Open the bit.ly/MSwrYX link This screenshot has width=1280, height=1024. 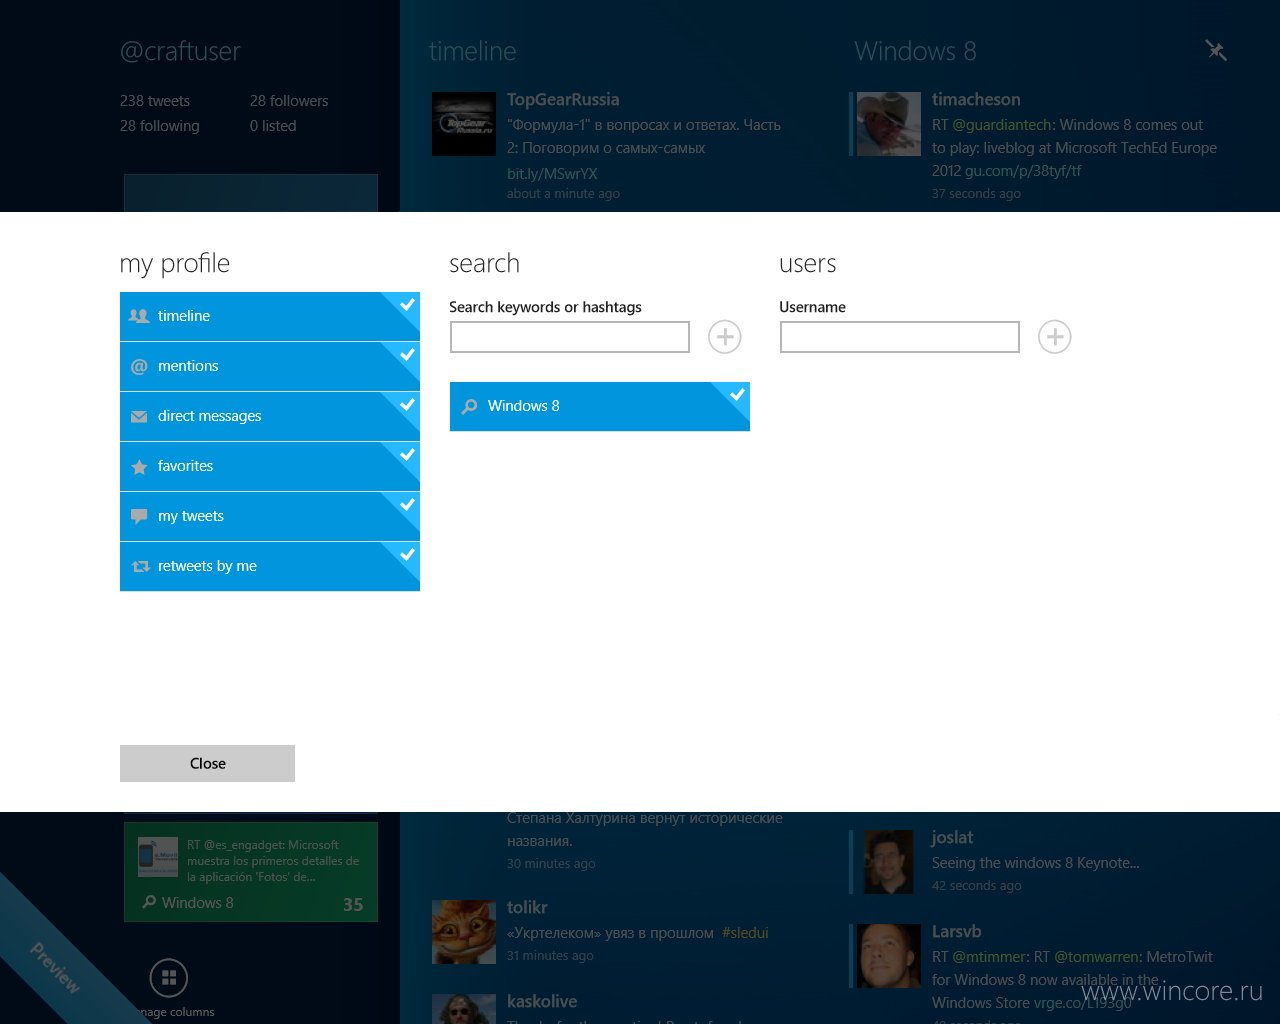click(x=552, y=173)
